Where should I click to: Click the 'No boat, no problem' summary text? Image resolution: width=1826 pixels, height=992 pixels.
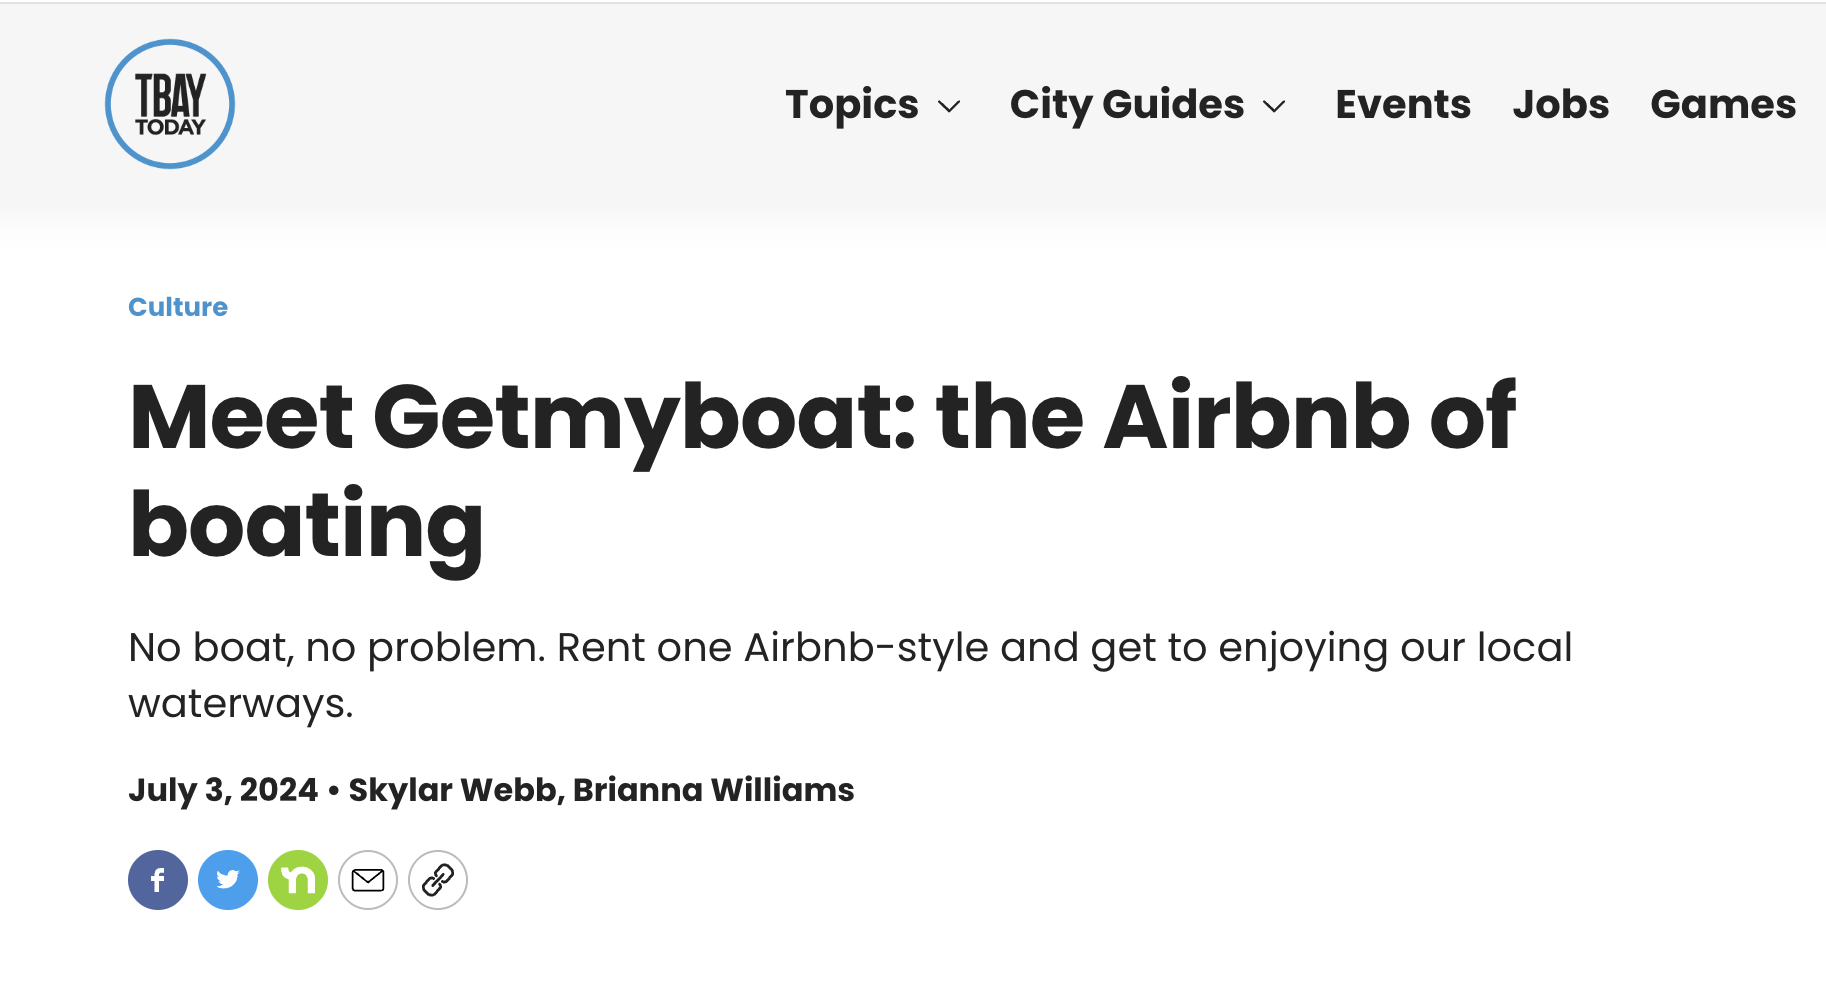point(337,648)
